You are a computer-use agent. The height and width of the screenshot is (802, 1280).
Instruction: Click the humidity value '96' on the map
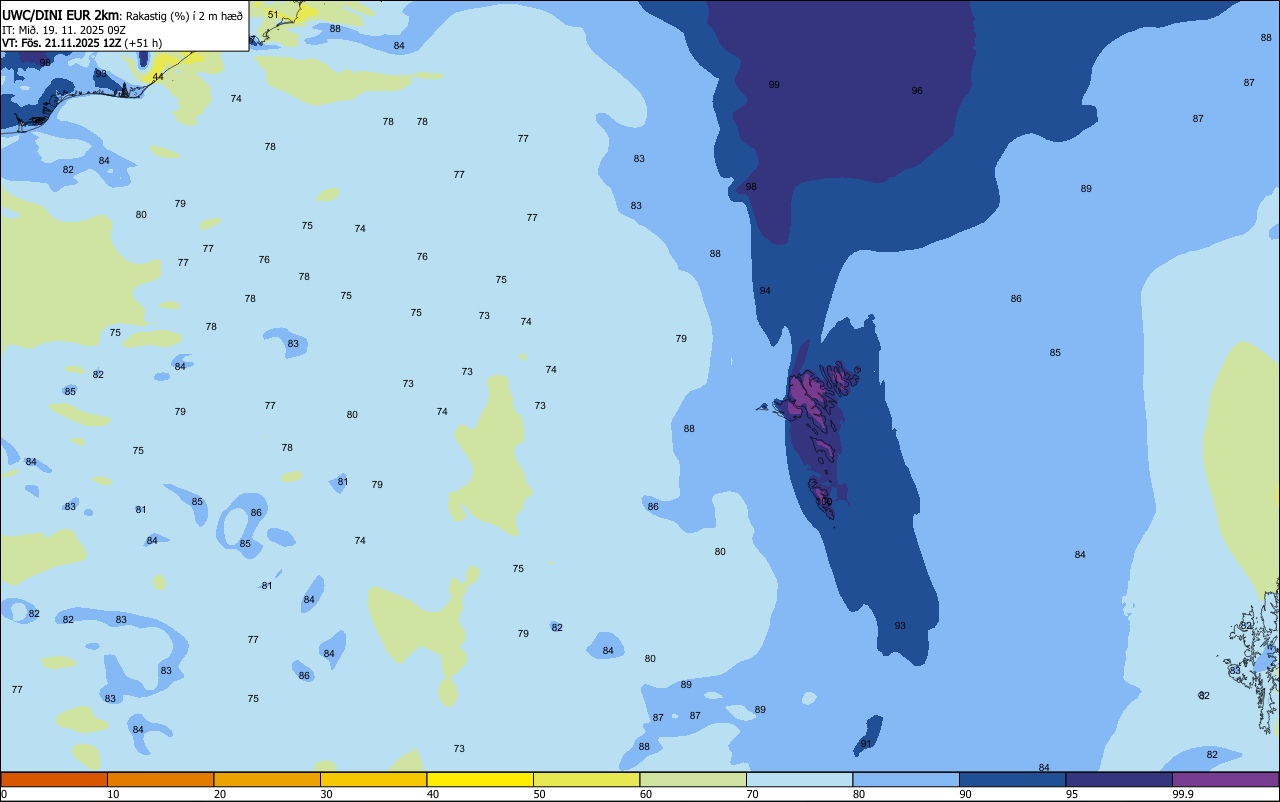click(x=917, y=91)
